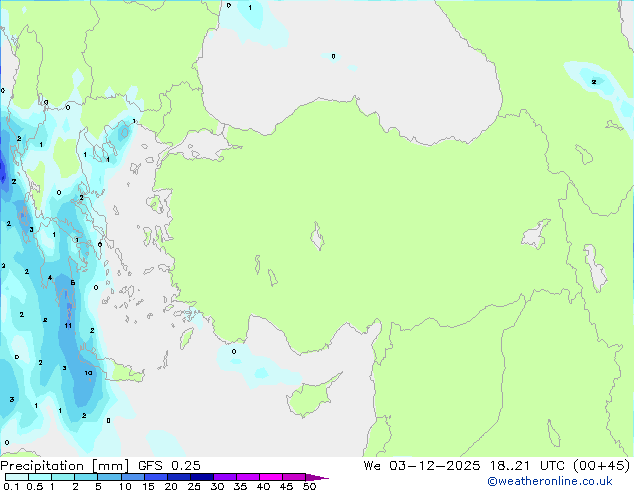Click the 'GFS 0.25' model label
Viewport: 634px width, 490px height.
point(169,466)
